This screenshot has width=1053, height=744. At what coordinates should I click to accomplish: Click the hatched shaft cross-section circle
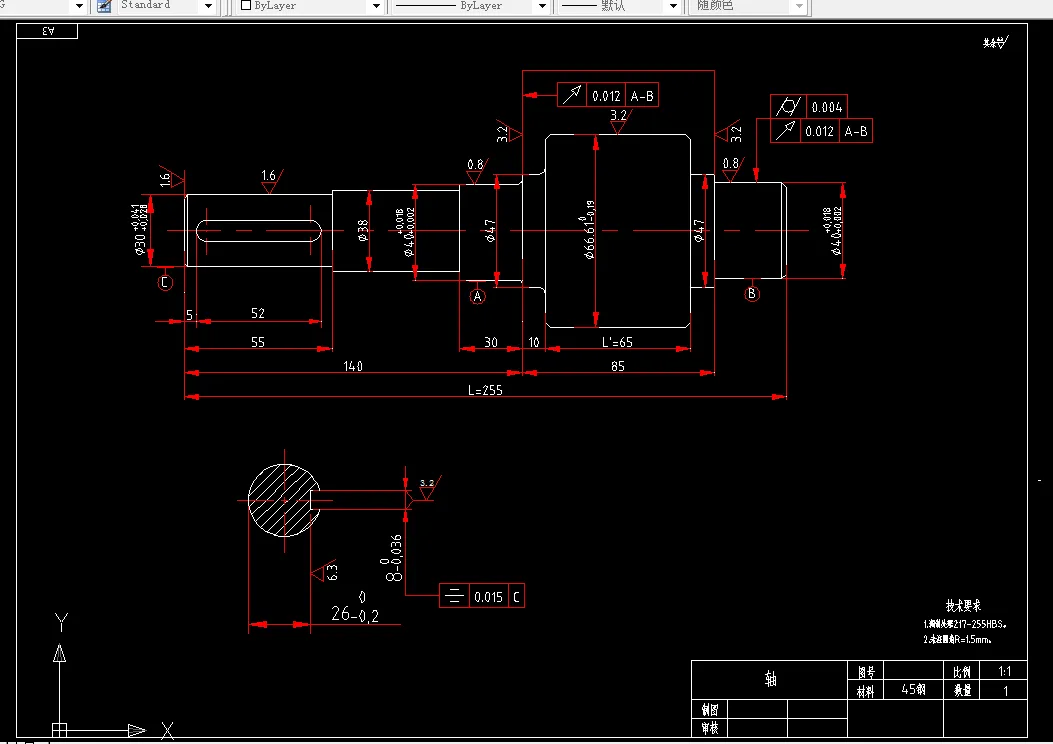[x=284, y=500]
